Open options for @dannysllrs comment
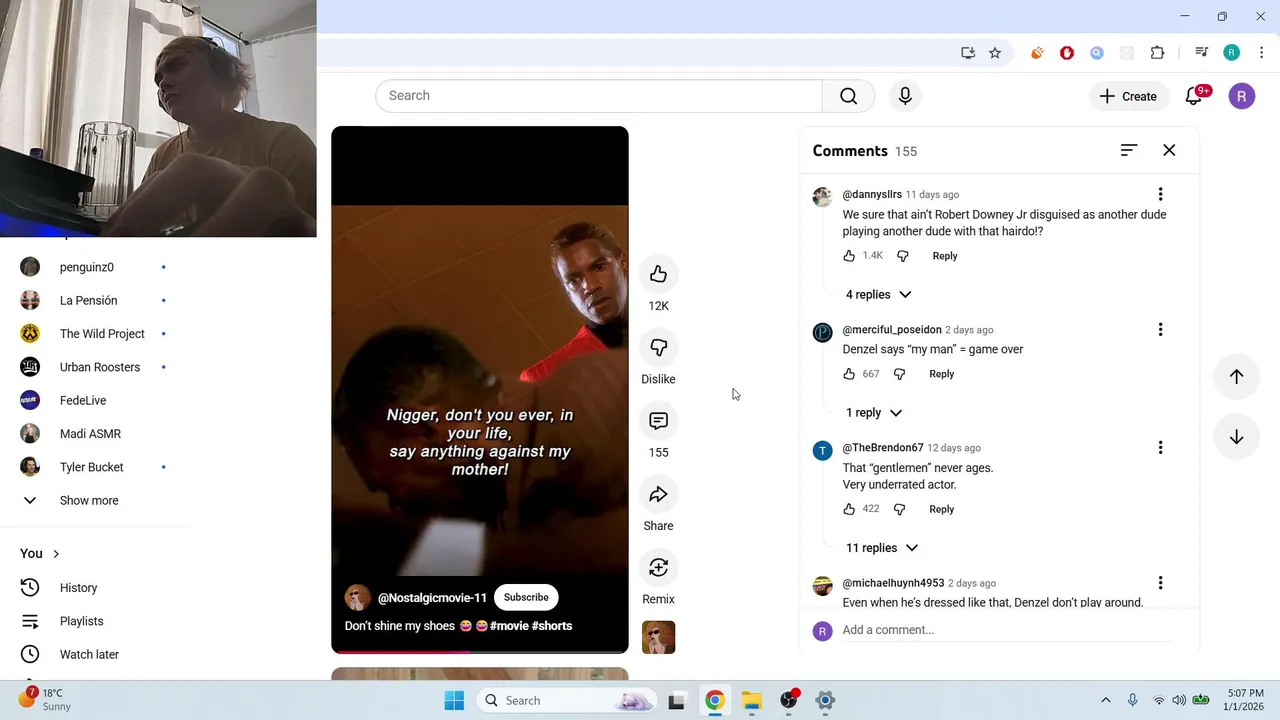The width and height of the screenshot is (1280, 720). 1160,194
